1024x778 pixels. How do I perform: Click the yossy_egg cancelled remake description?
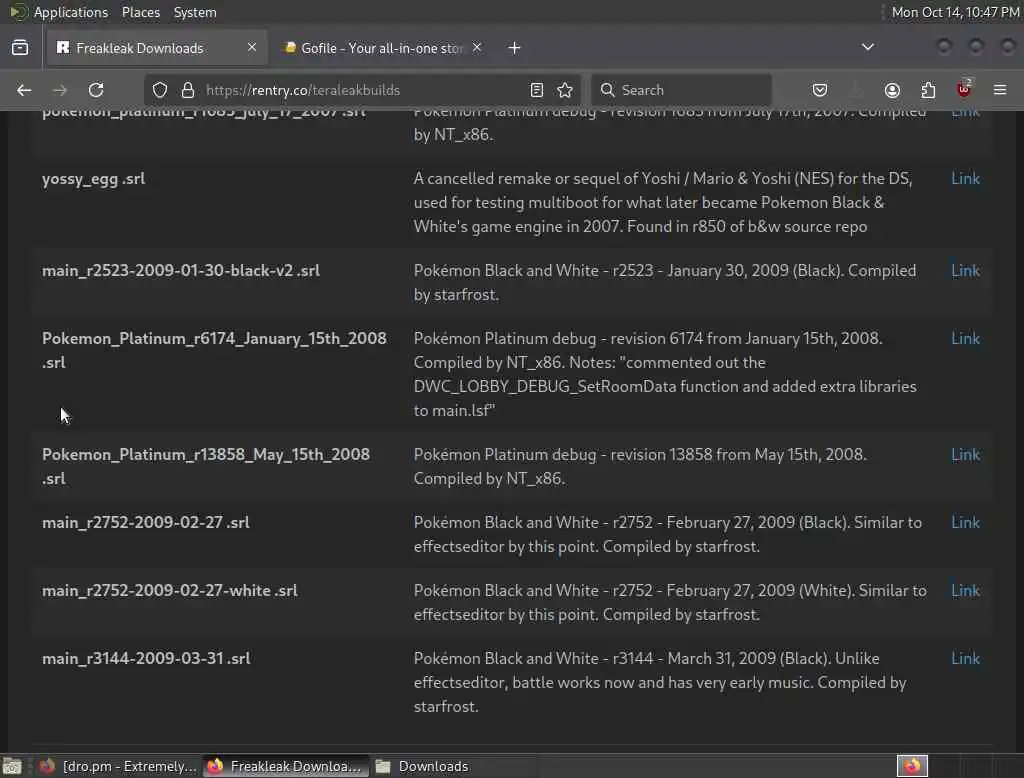click(663, 203)
